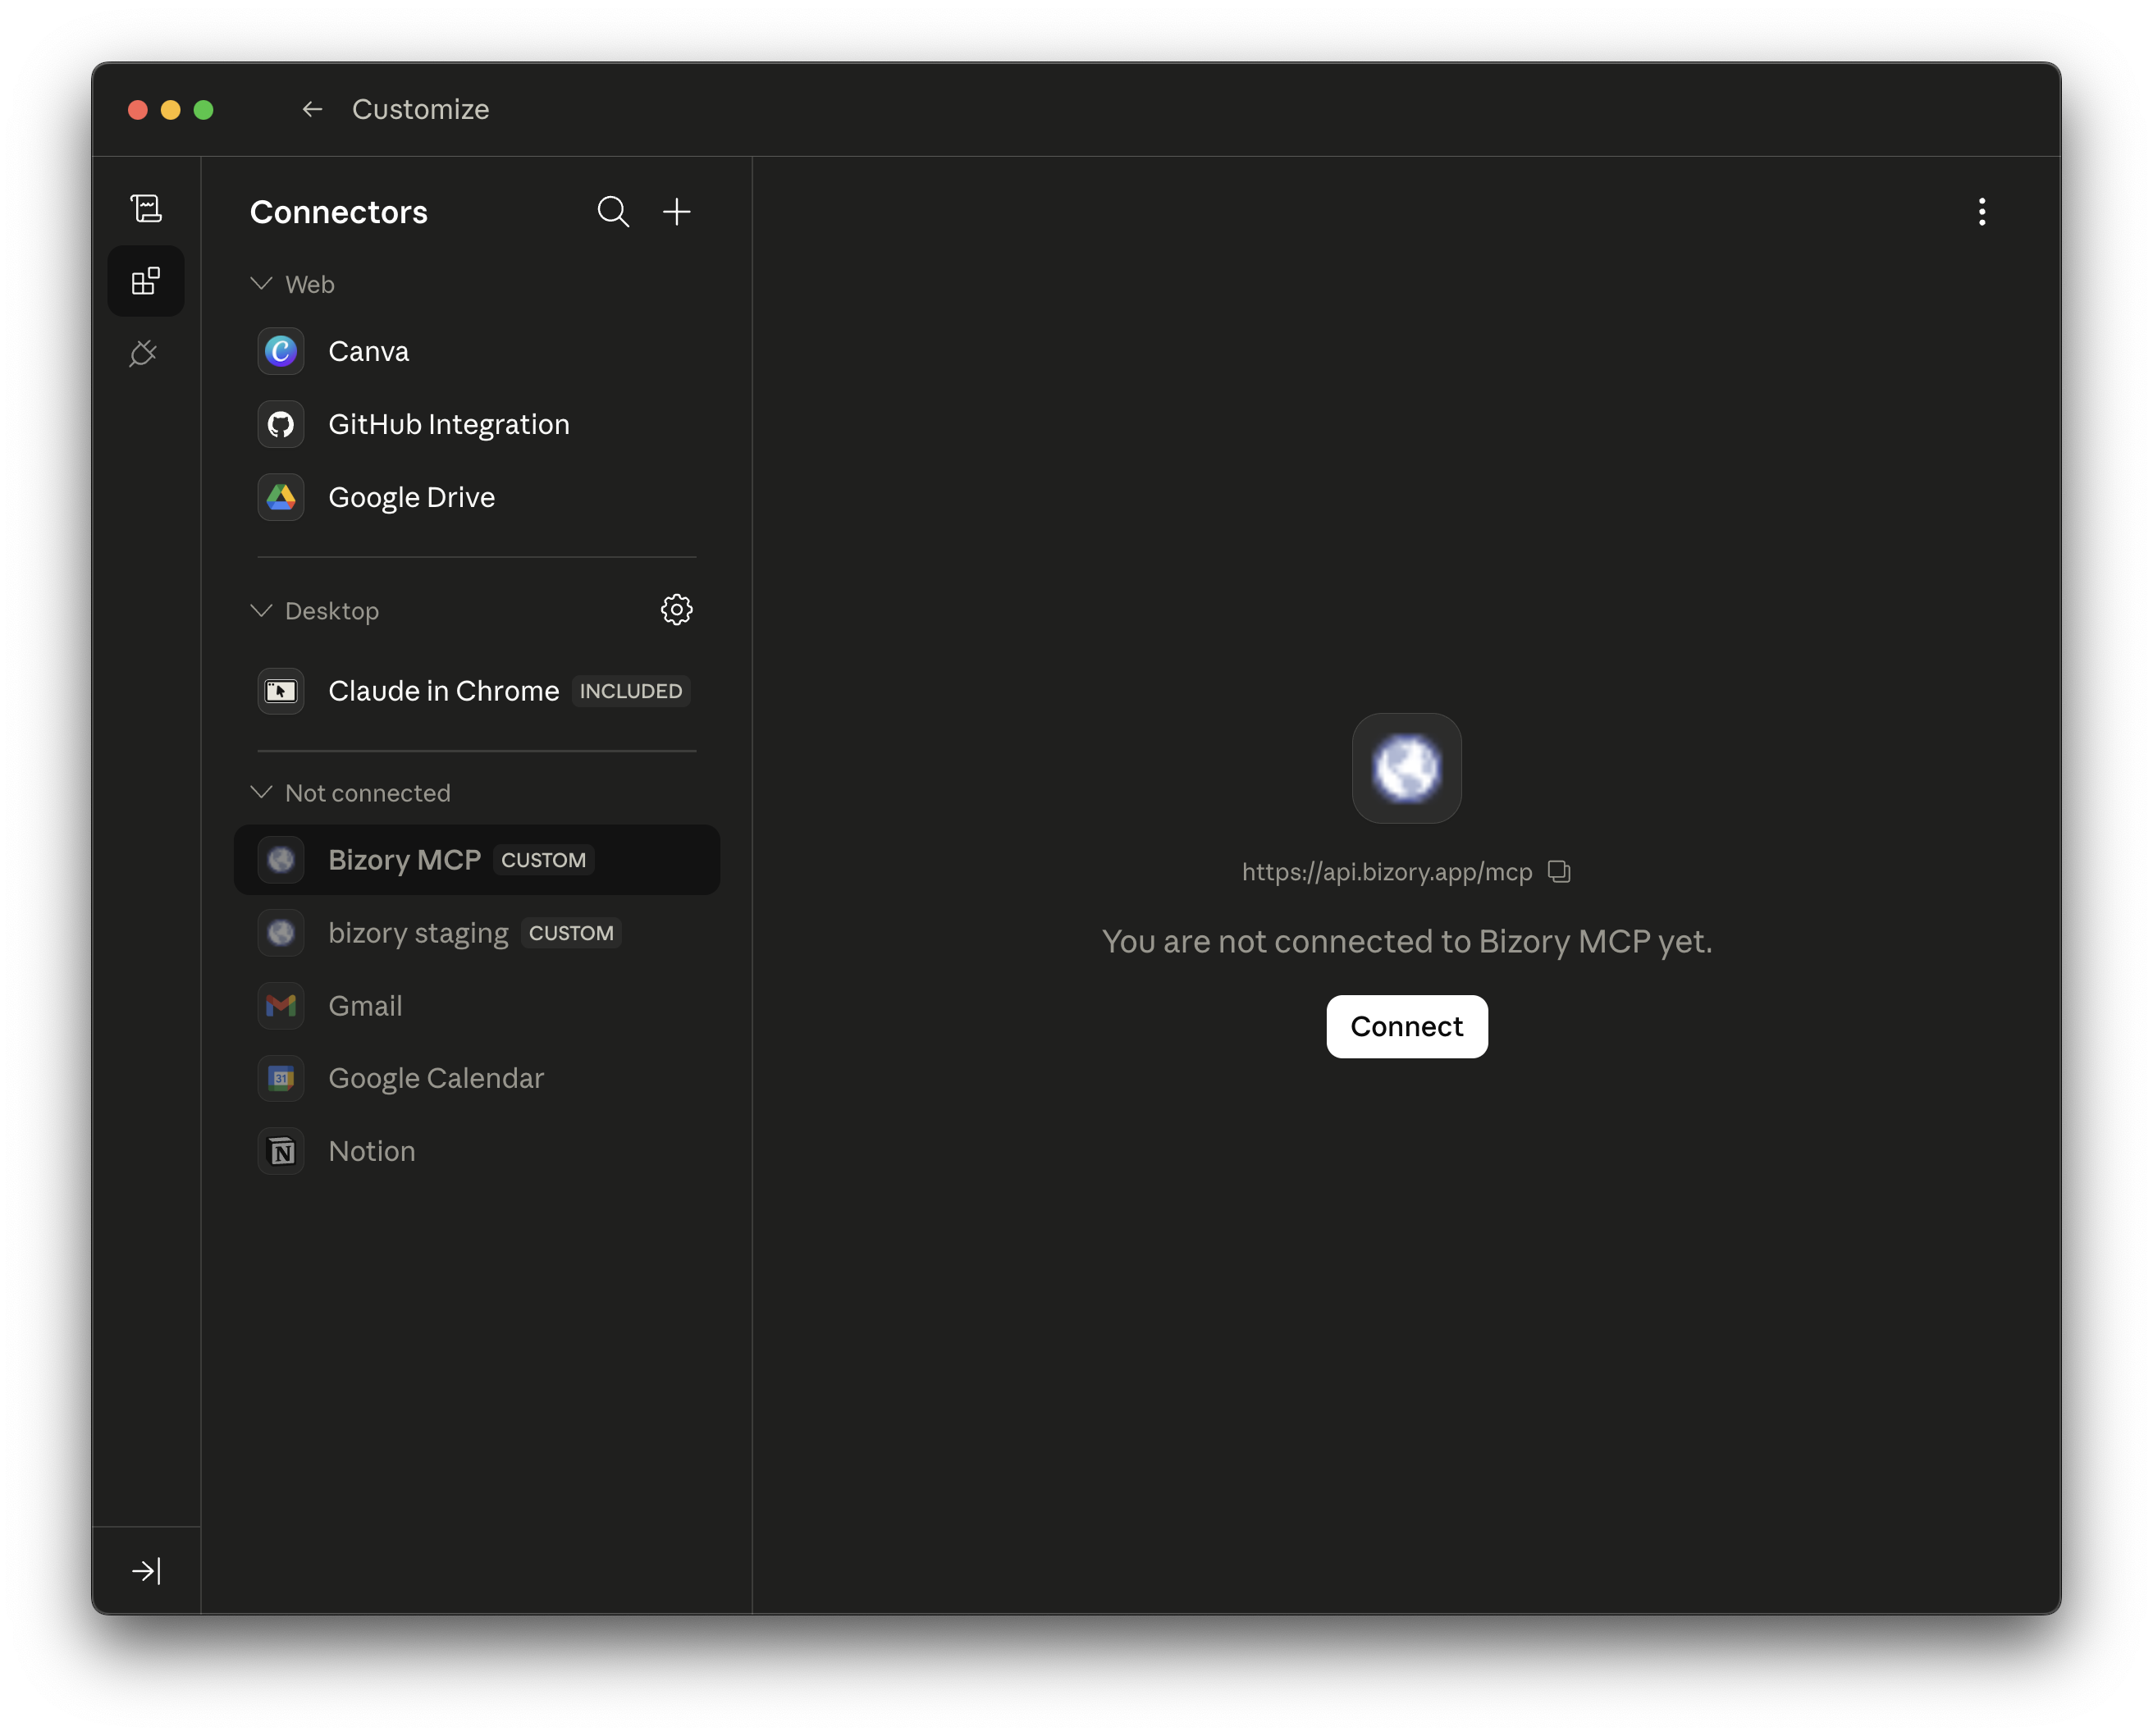Click the Notion logo icon

[281, 1151]
